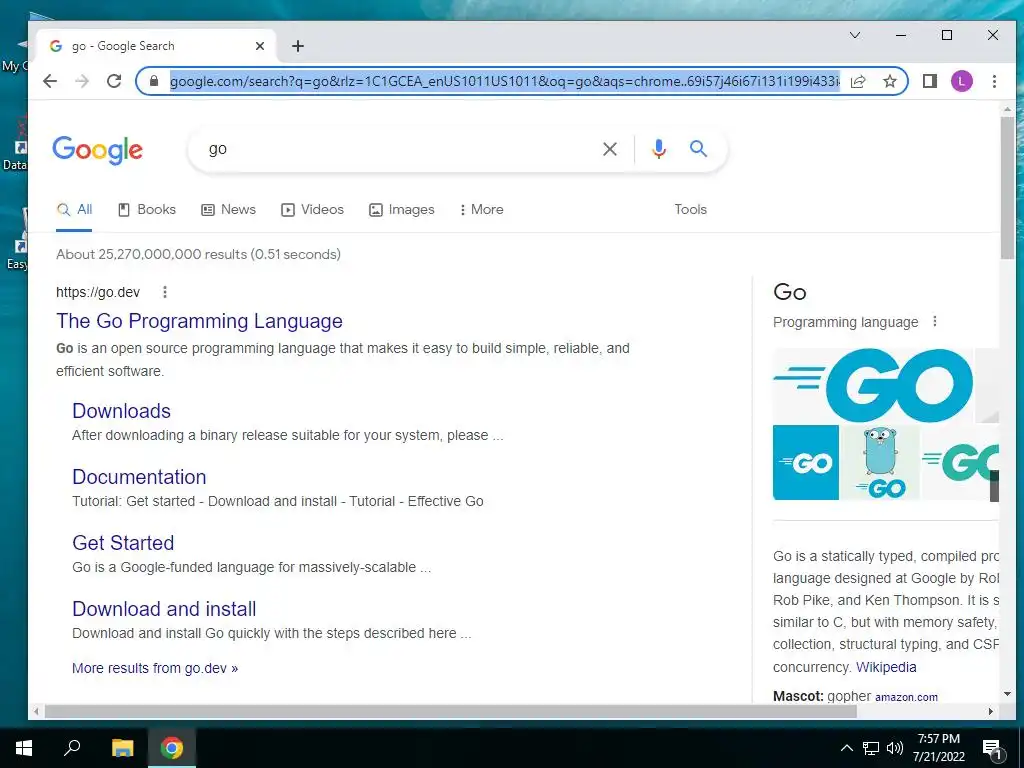Open three-dot options beside https://go.dev

tap(165, 292)
